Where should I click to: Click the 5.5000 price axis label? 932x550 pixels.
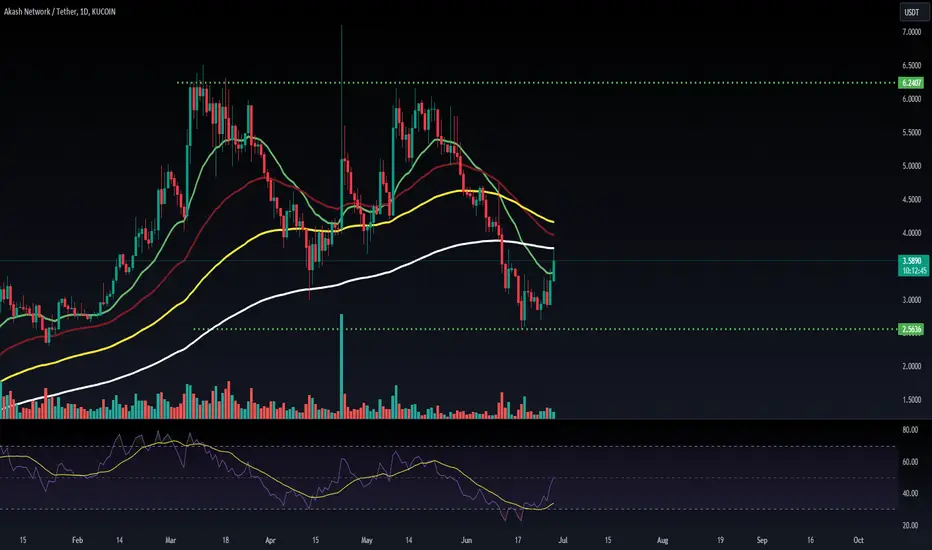(x=911, y=133)
